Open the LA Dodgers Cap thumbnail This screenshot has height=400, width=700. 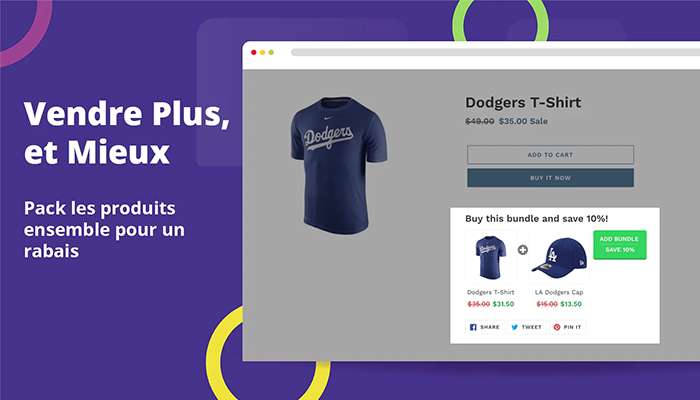click(x=559, y=257)
